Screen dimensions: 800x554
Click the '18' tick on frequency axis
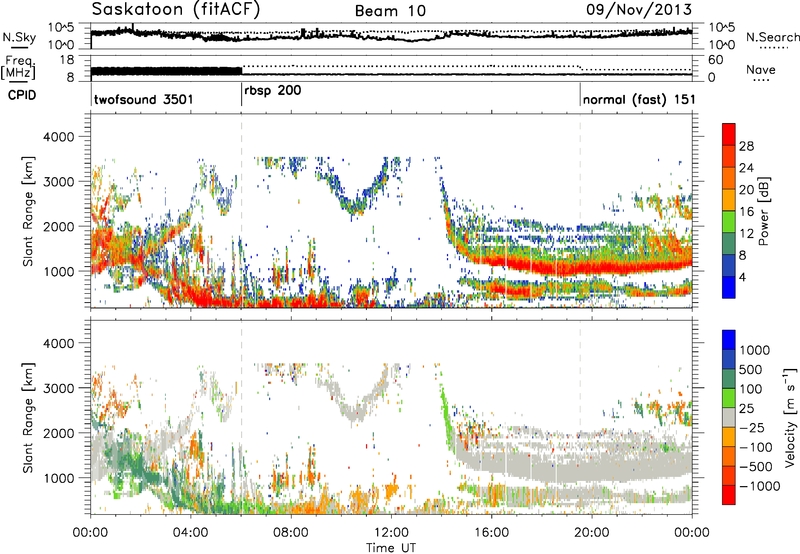click(66, 60)
